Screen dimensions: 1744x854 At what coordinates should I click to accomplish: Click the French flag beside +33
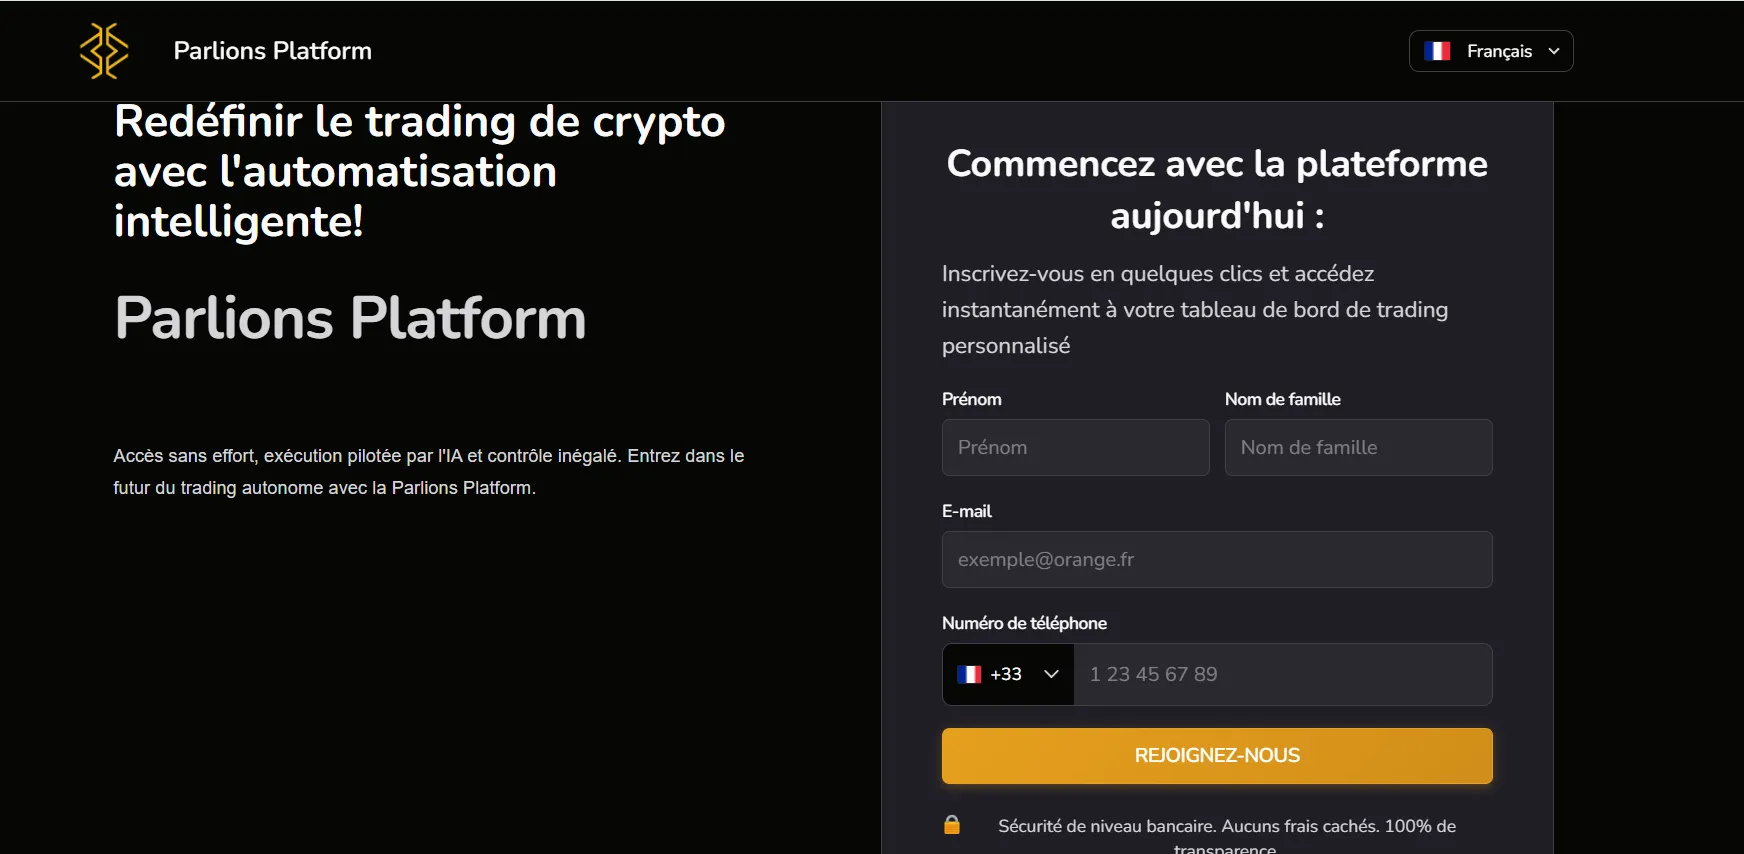coord(969,674)
